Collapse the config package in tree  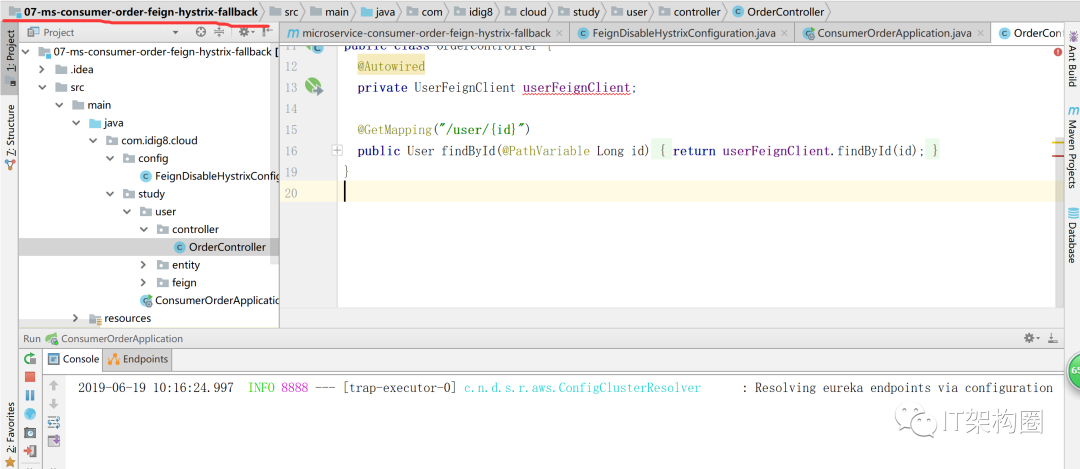[110, 158]
